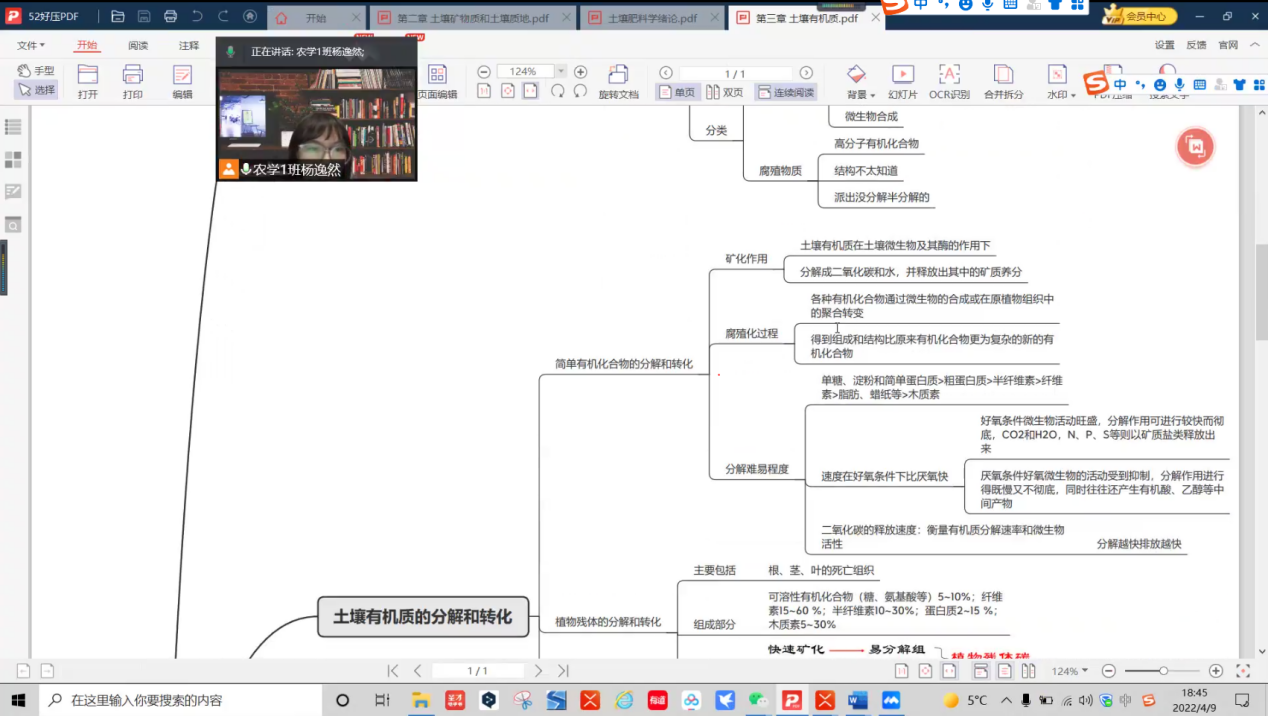The width and height of the screenshot is (1268, 716).
Task: Click the OCR识别 tool icon
Action: click(949, 80)
